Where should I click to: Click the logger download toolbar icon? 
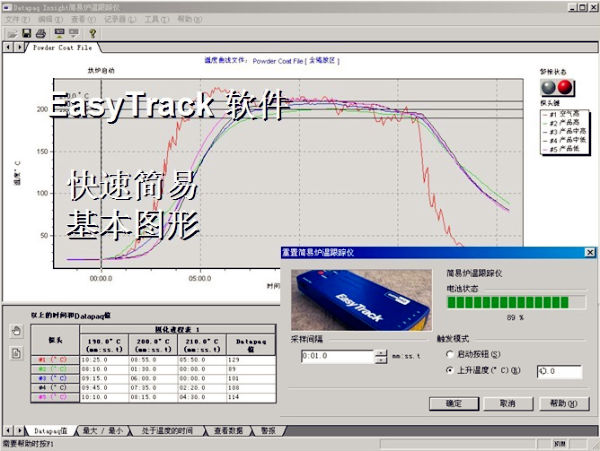pos(57,33)
